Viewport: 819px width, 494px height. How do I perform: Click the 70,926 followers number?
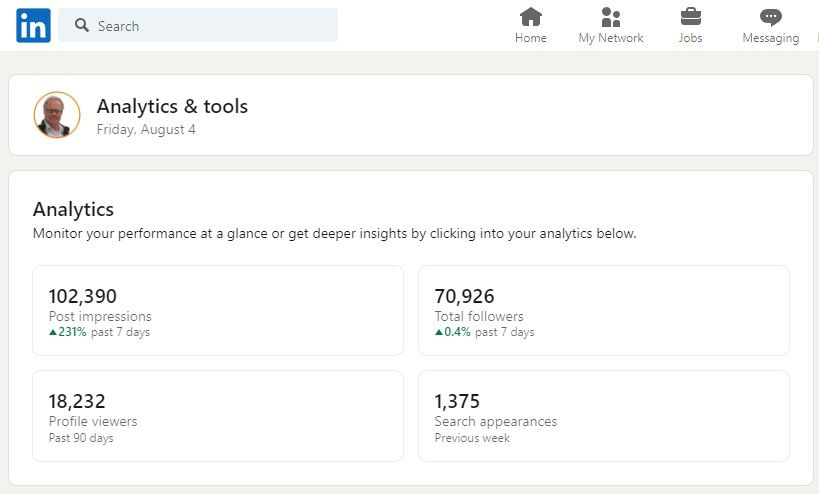(x=464, y=296)
